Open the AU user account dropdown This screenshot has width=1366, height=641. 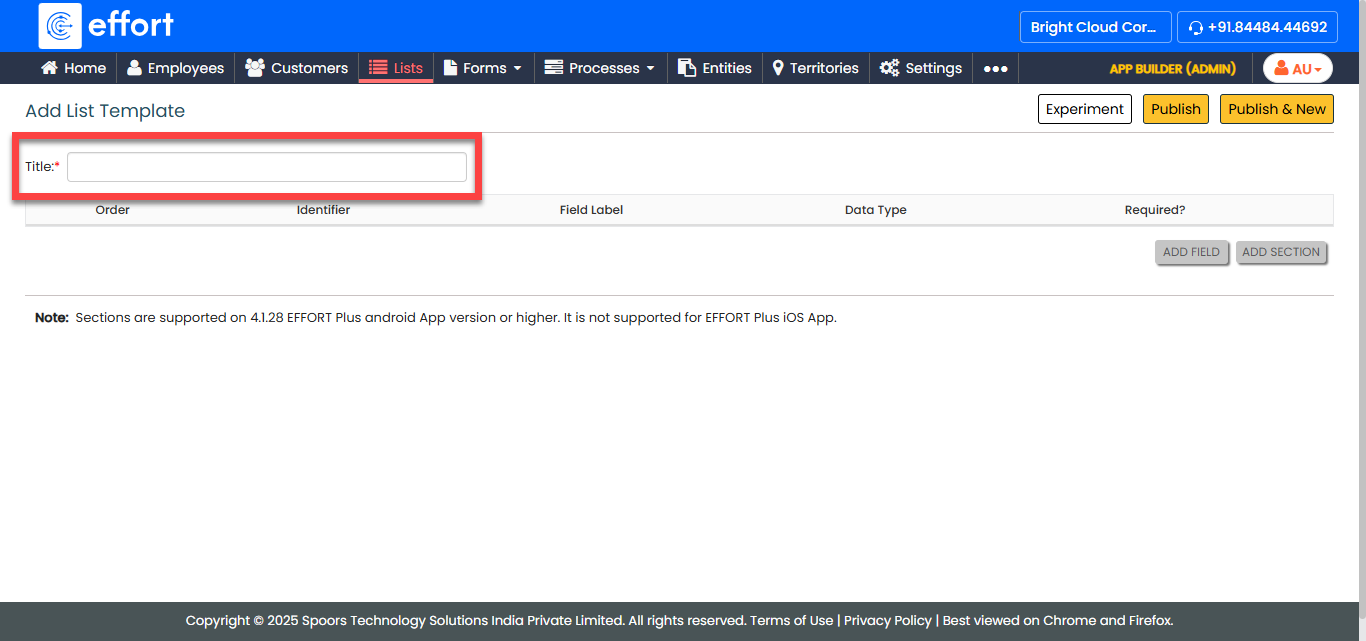coord(1297,68)
